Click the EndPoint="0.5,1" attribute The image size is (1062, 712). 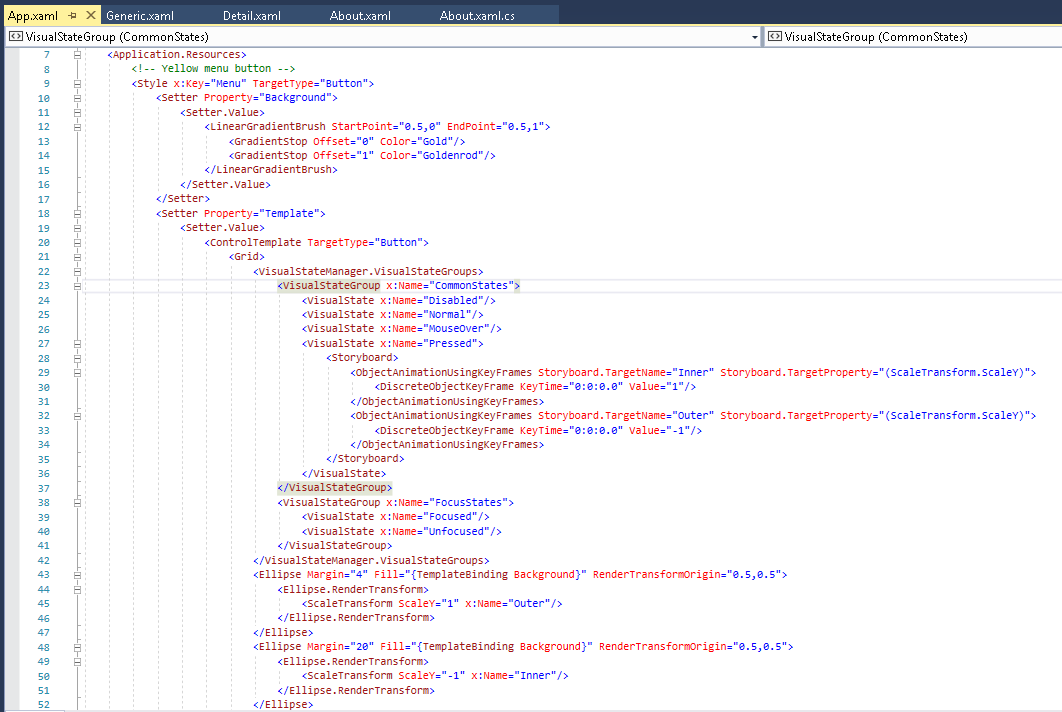(496, 127)
